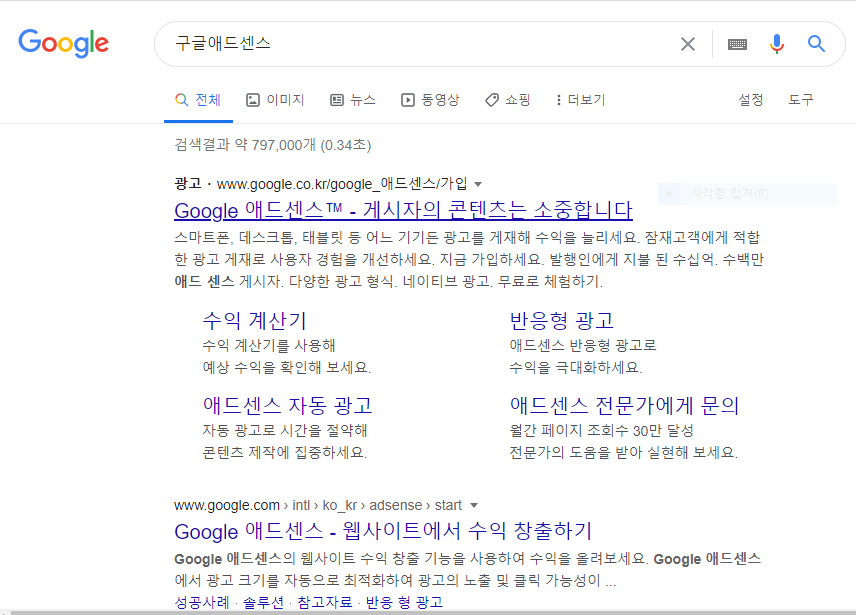
Task: Open the 반응형 광고 sitelink
Action: click(562, 320)
